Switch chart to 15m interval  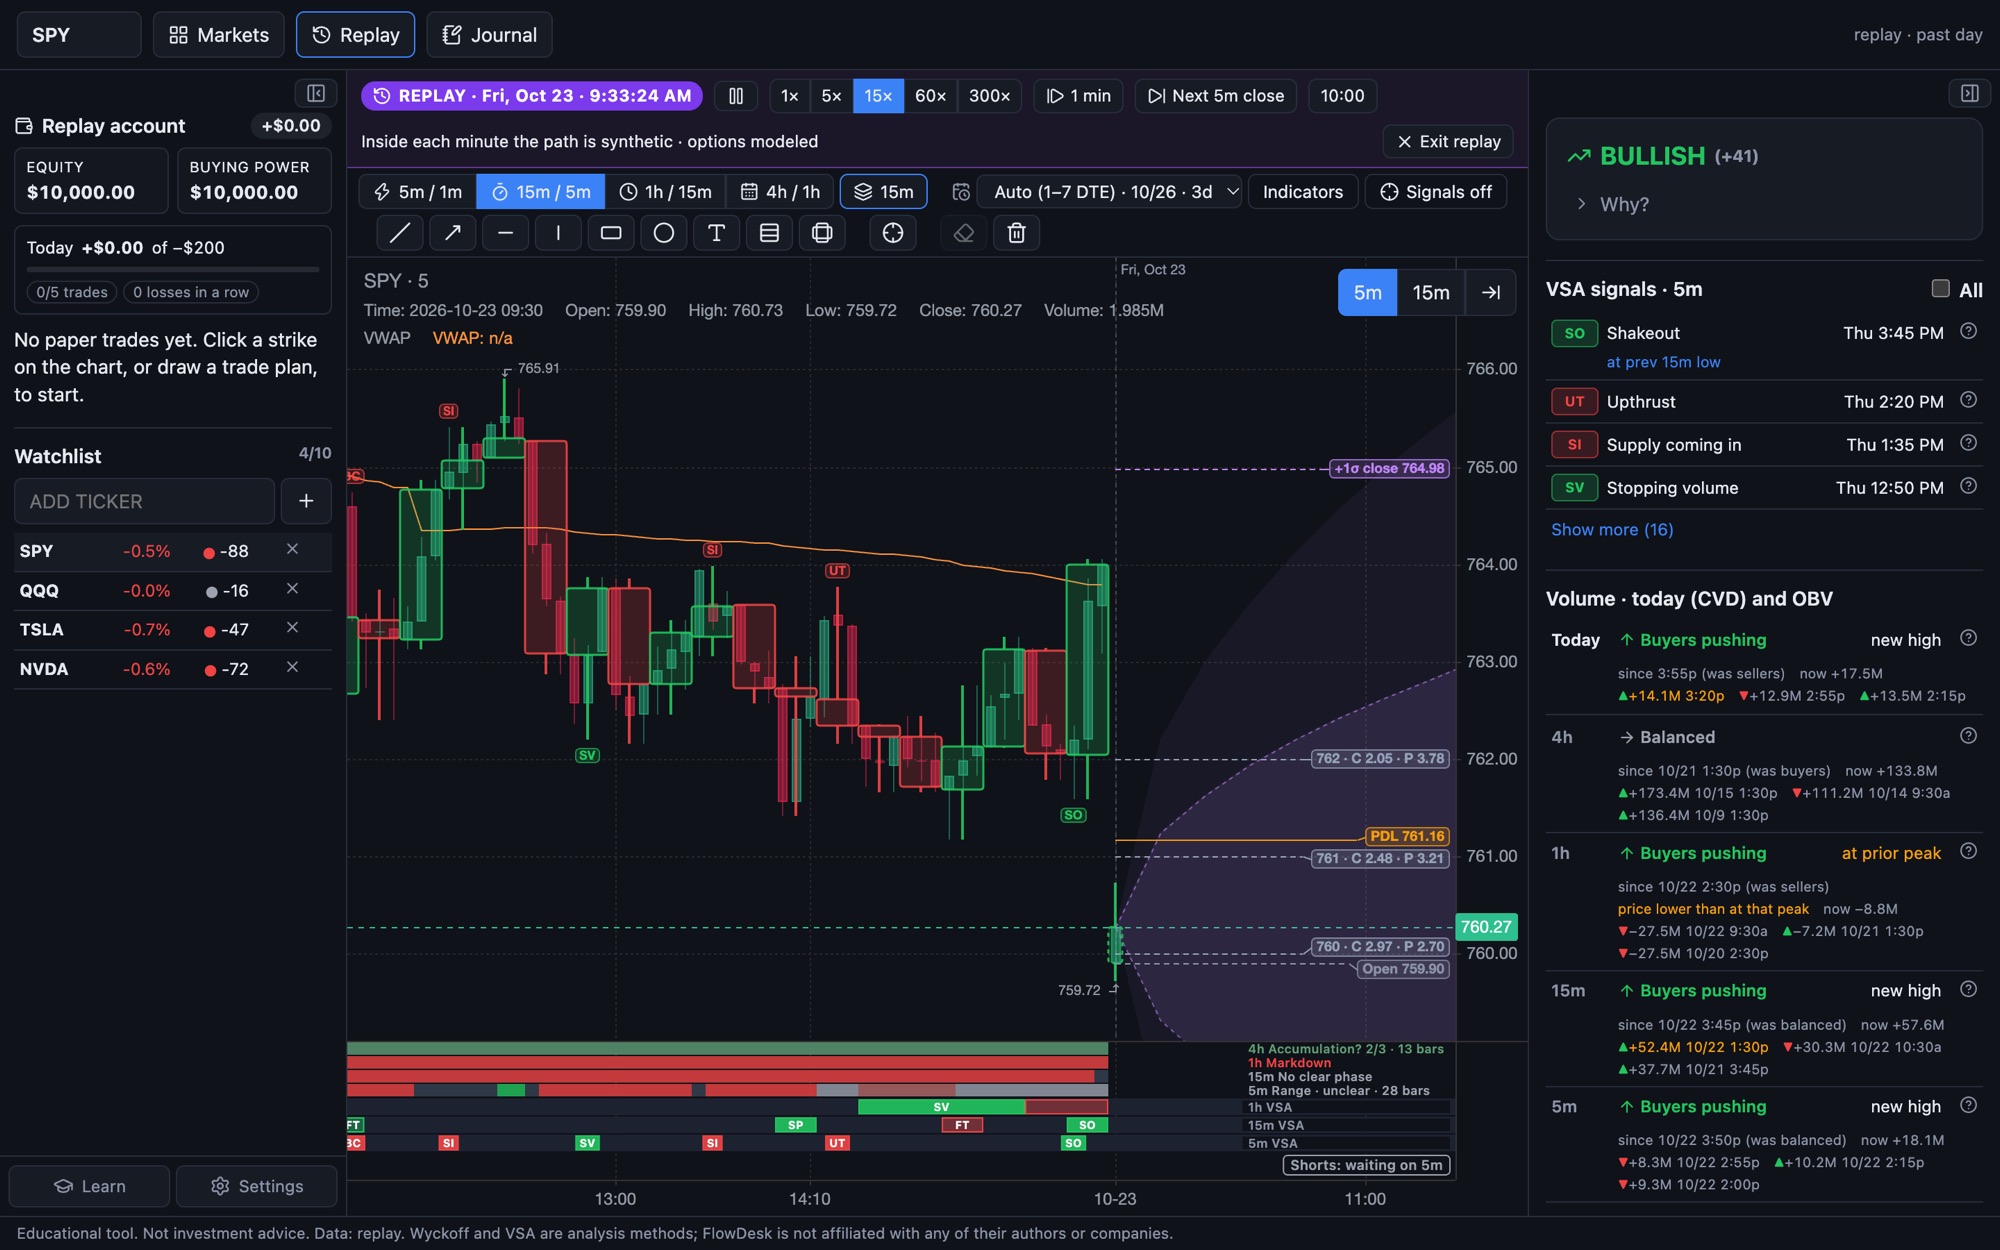click(1430, 292)
